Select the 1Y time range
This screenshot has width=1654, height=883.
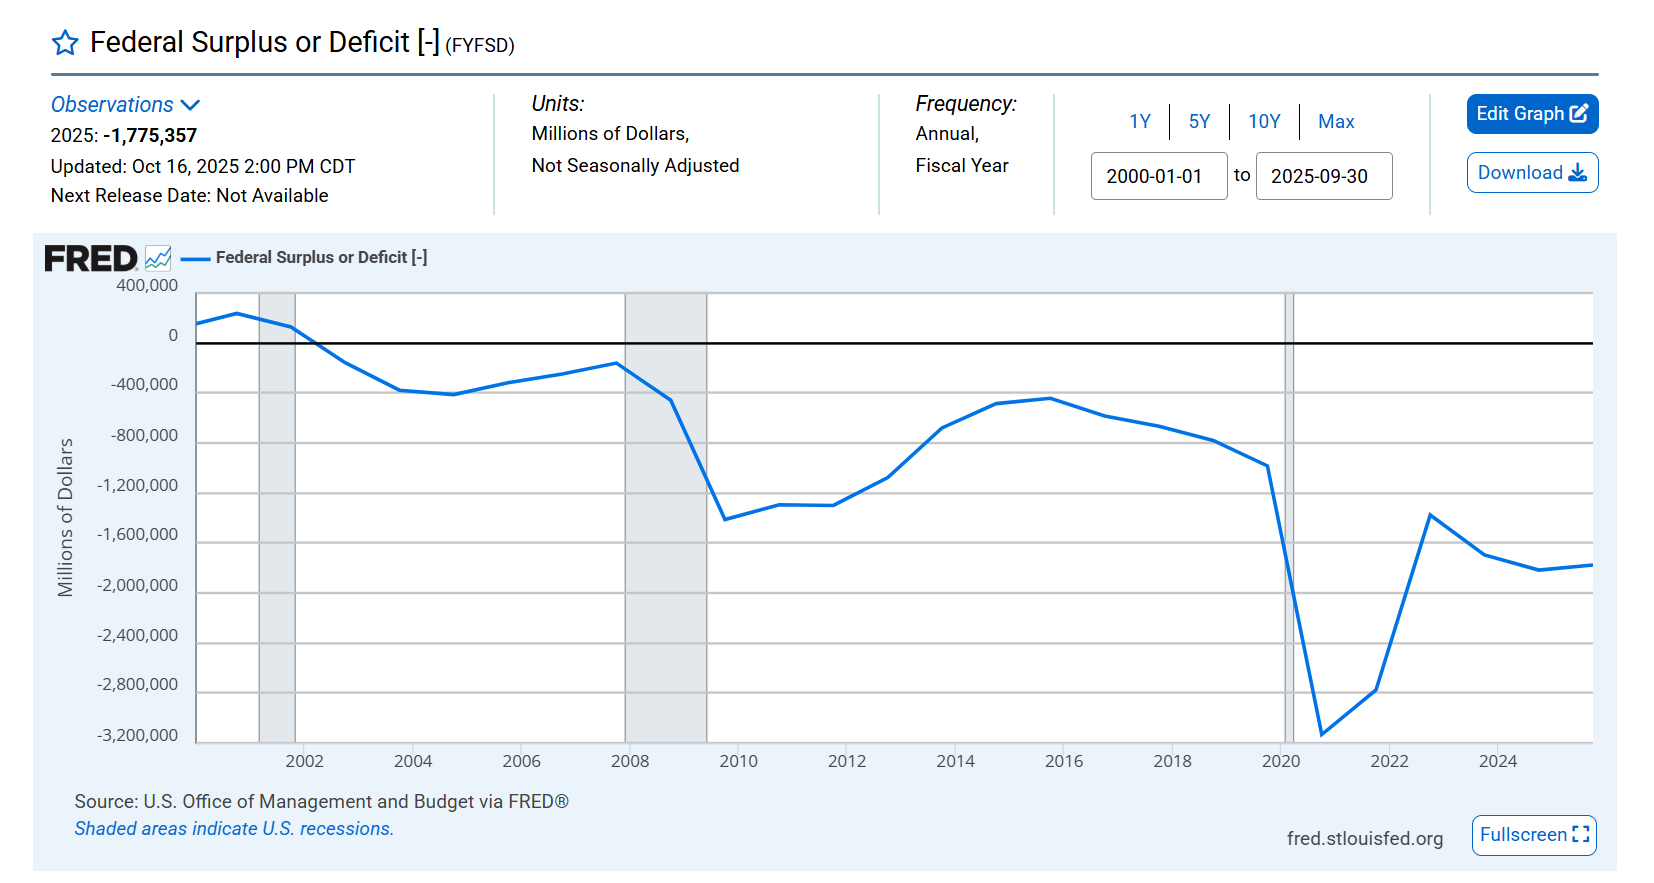[x=1140, y=122]
